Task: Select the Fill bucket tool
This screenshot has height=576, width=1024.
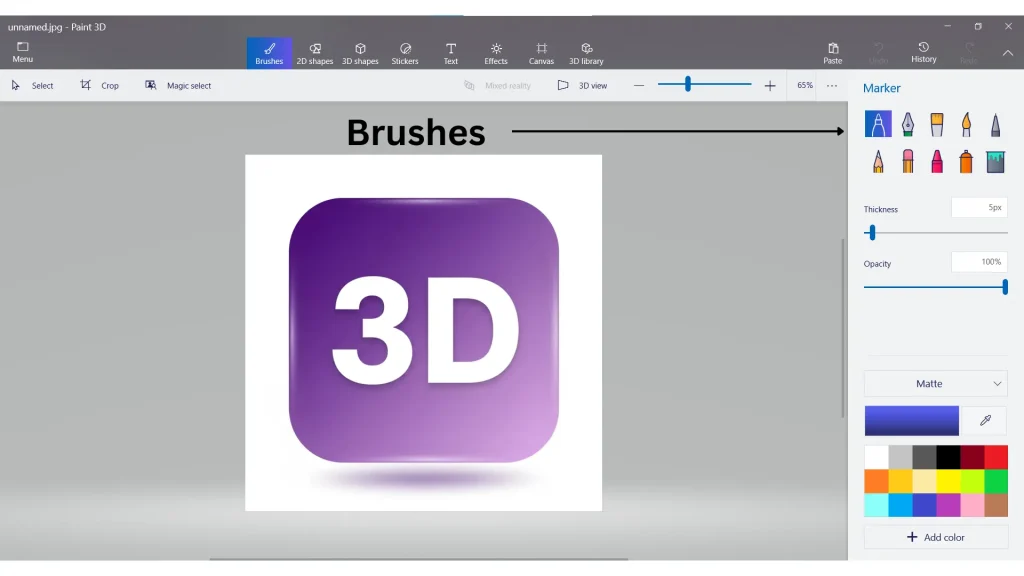Action: (995, 160)
